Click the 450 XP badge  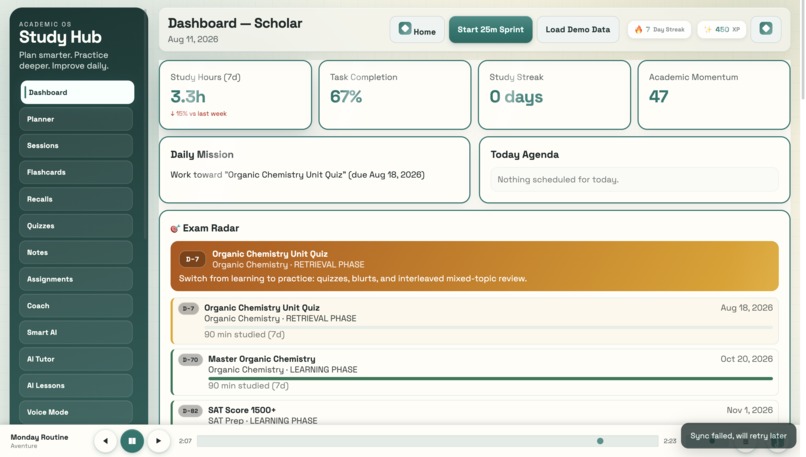click(722, 30)
